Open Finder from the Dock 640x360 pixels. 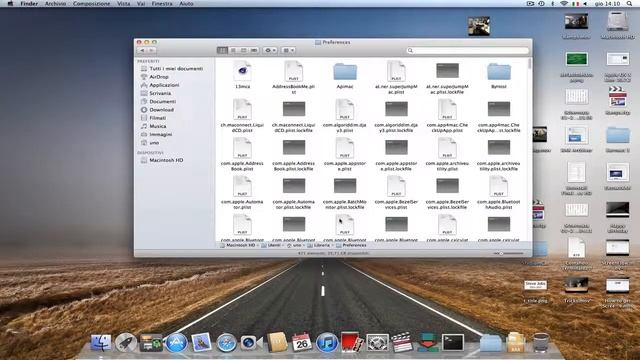[100, 342]
